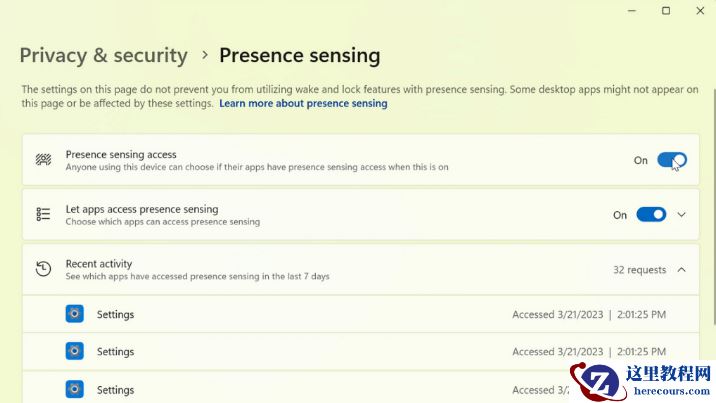
Task: Close the Settings window
Action: (699, 11)
